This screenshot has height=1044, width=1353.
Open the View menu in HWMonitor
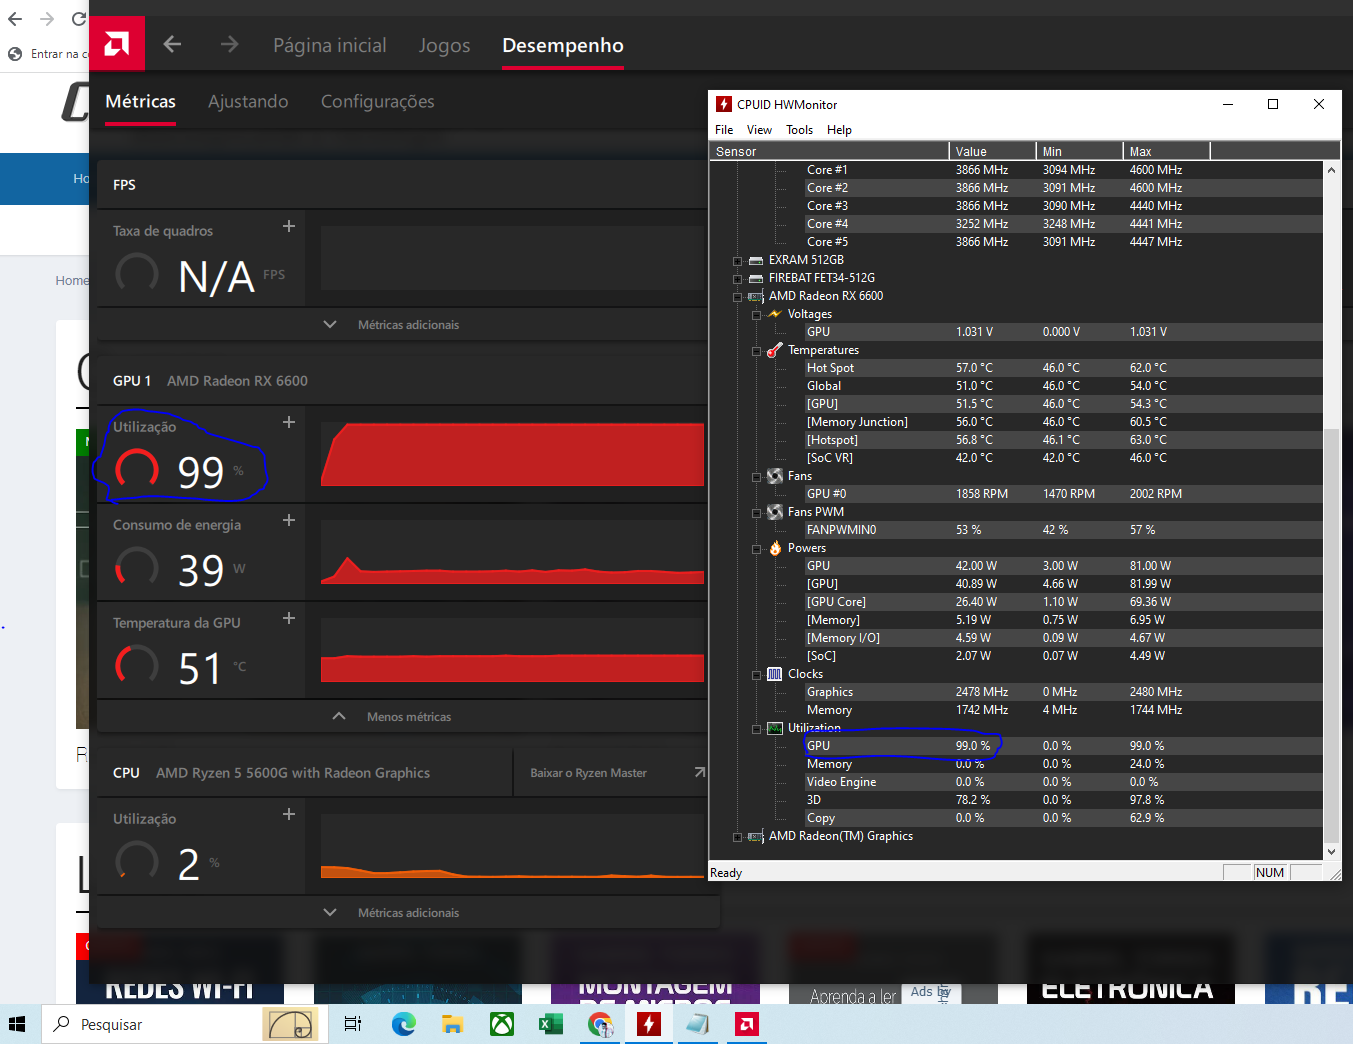(x=759, y=130)
